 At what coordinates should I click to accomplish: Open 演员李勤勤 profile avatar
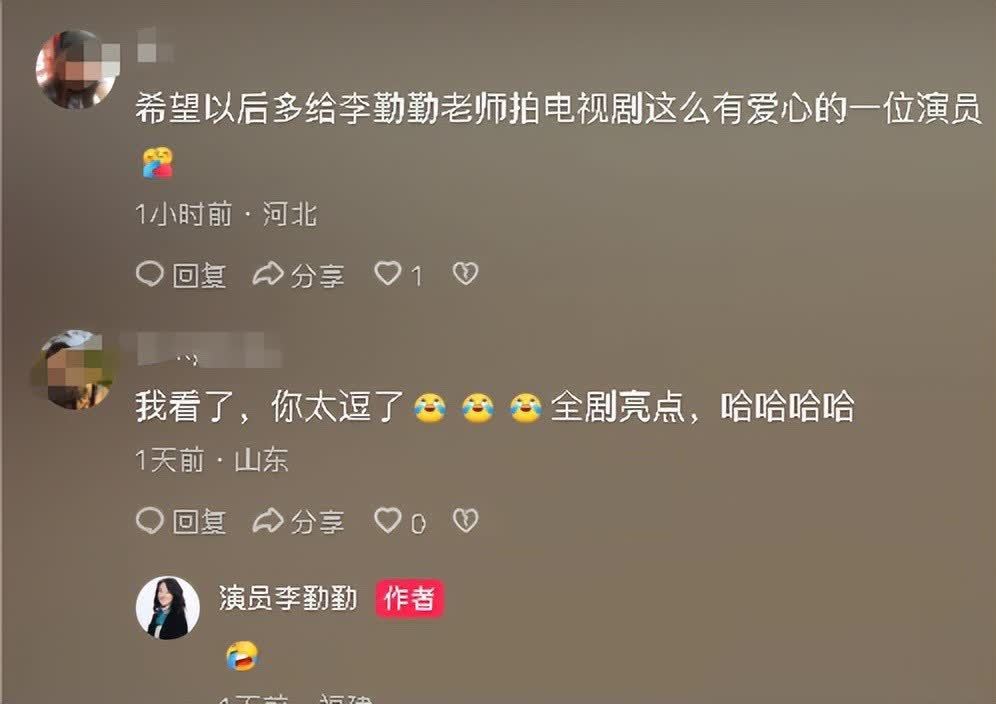[168, 608]
